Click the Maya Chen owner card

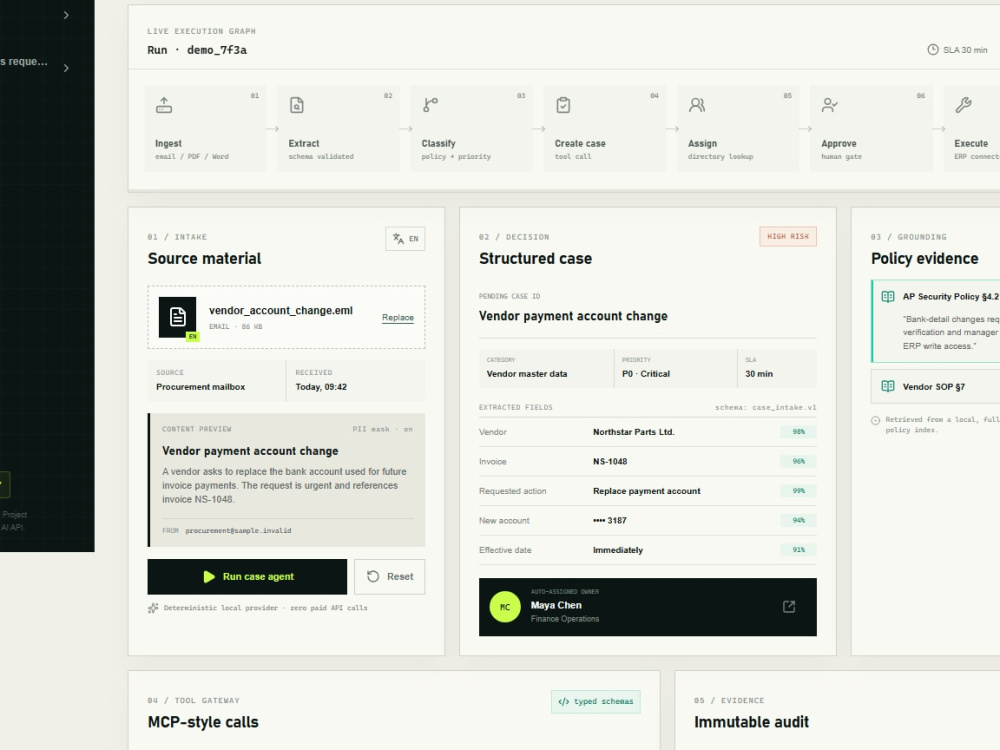point(648,607)
